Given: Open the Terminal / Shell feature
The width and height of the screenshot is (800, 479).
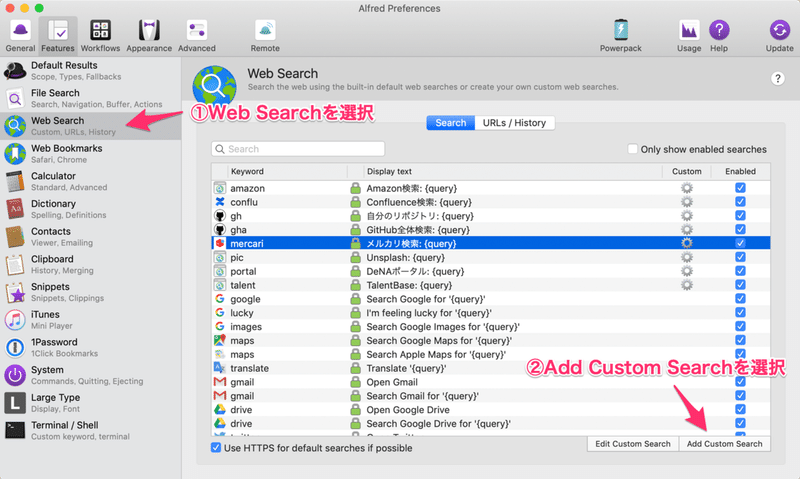Looking at the screenshot, I should pos(91,430).
